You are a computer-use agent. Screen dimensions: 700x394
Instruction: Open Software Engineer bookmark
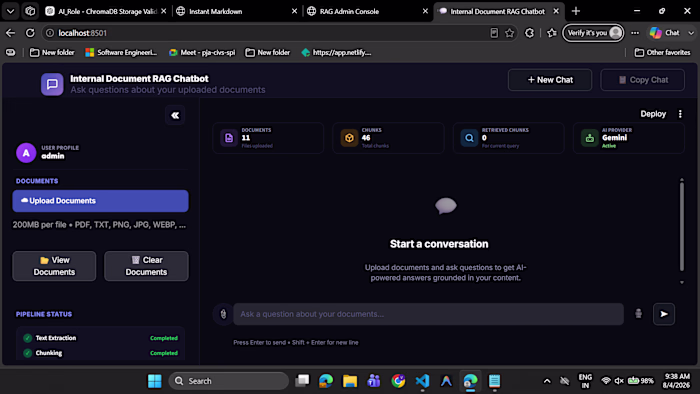pos(121,53)
